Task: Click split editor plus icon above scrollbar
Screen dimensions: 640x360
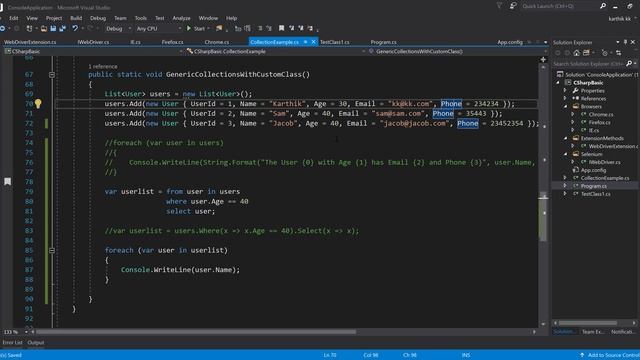Action: click(543, 60)
